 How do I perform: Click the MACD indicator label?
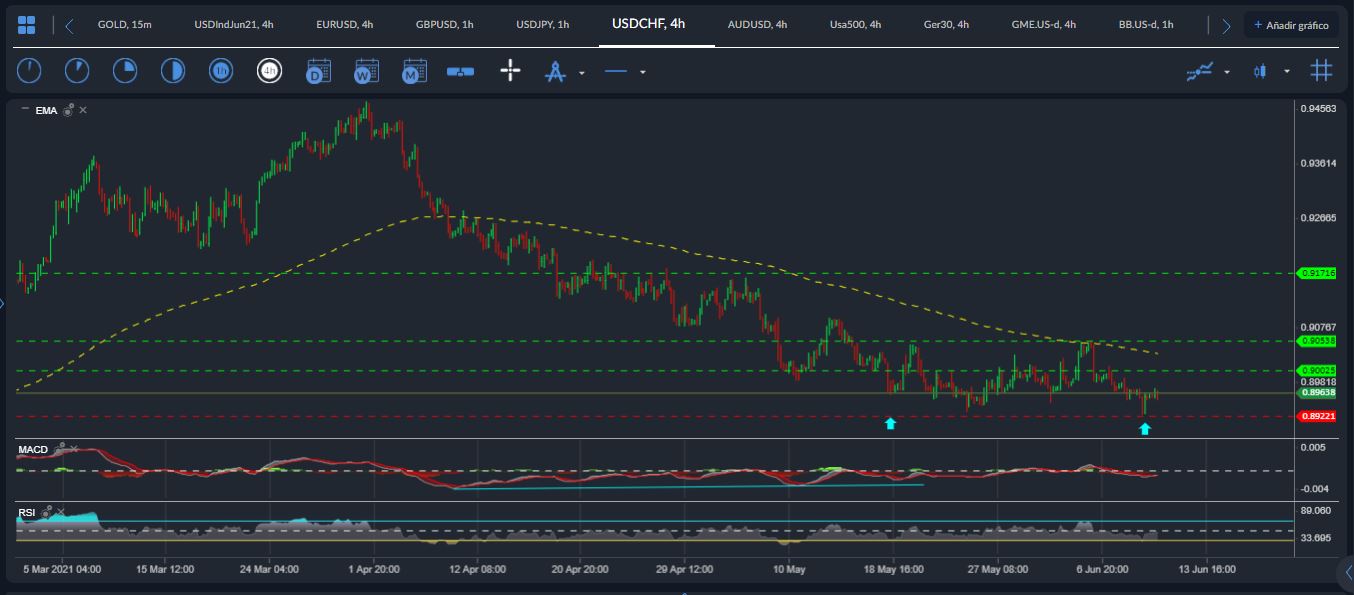(x=33, y=449)
